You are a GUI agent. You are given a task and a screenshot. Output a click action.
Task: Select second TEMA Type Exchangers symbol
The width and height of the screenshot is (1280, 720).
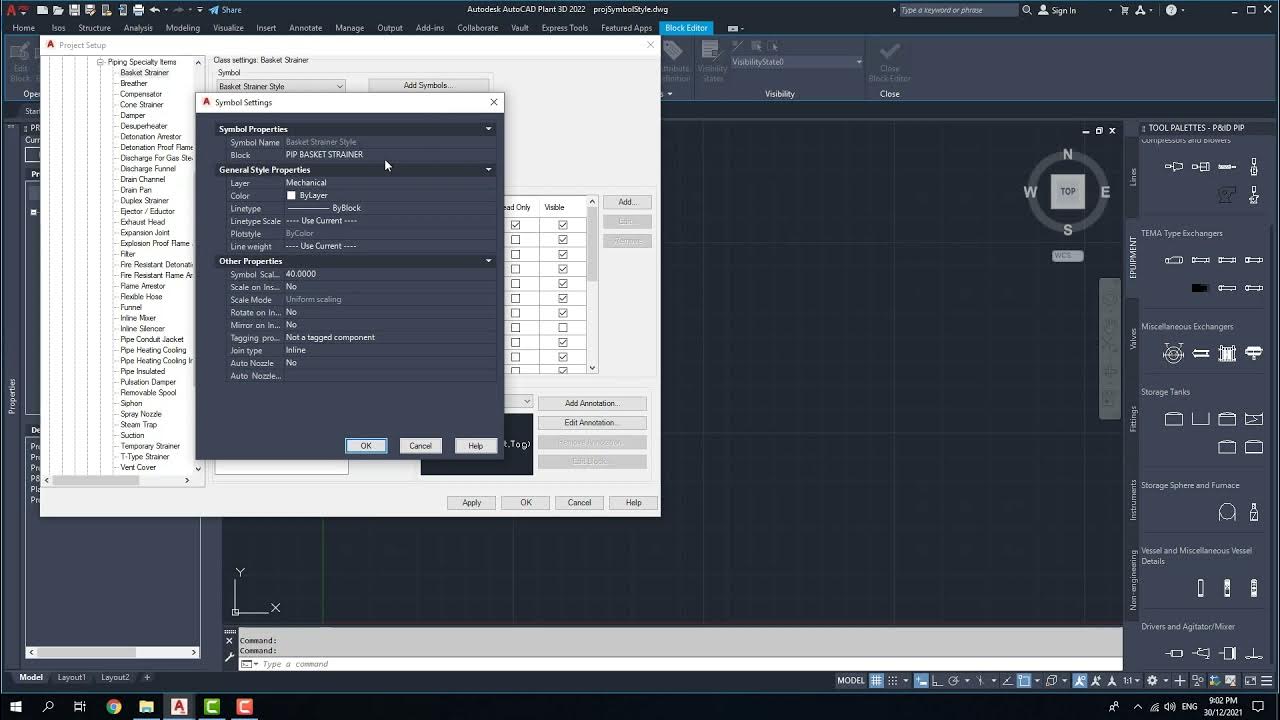point(1201,260)
